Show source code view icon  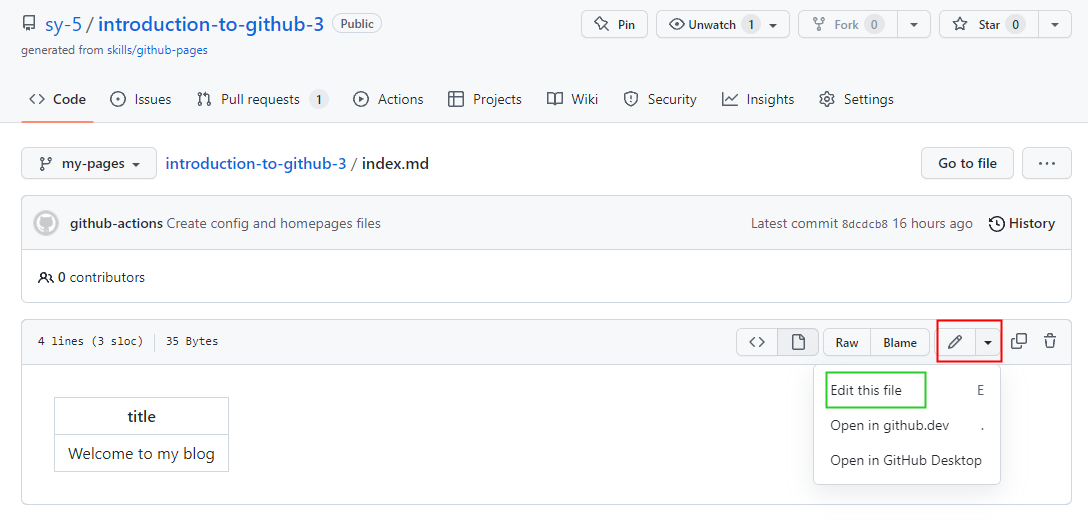757,342
